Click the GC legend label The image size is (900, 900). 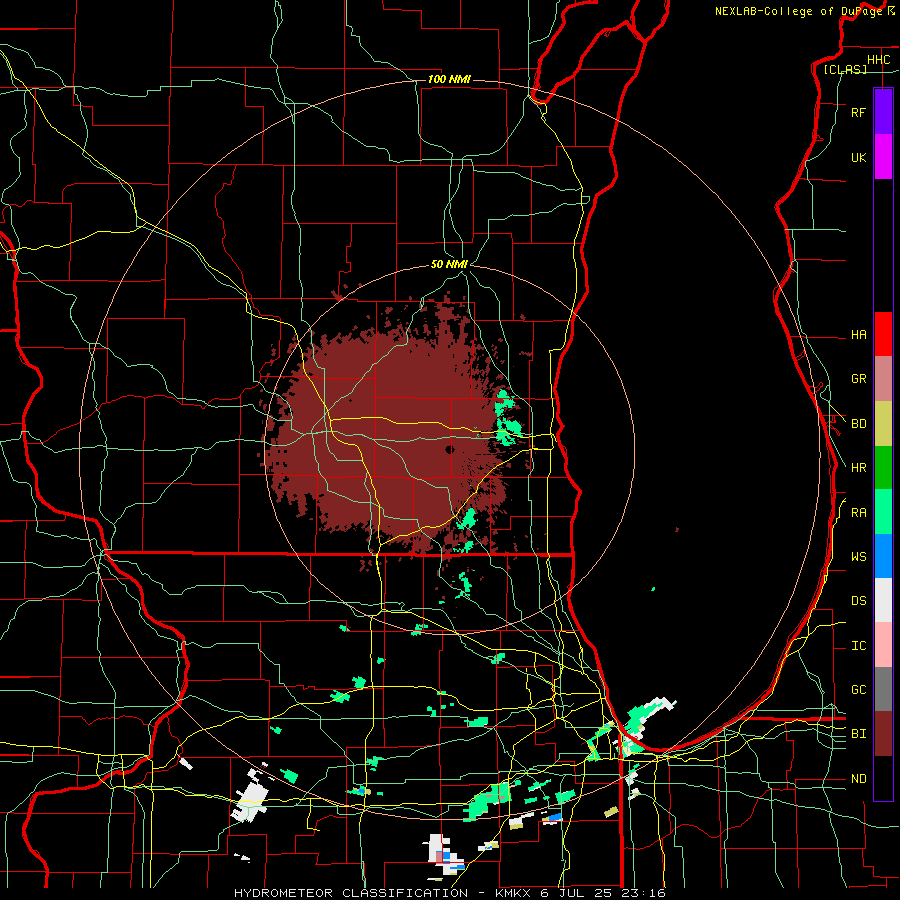858,690
